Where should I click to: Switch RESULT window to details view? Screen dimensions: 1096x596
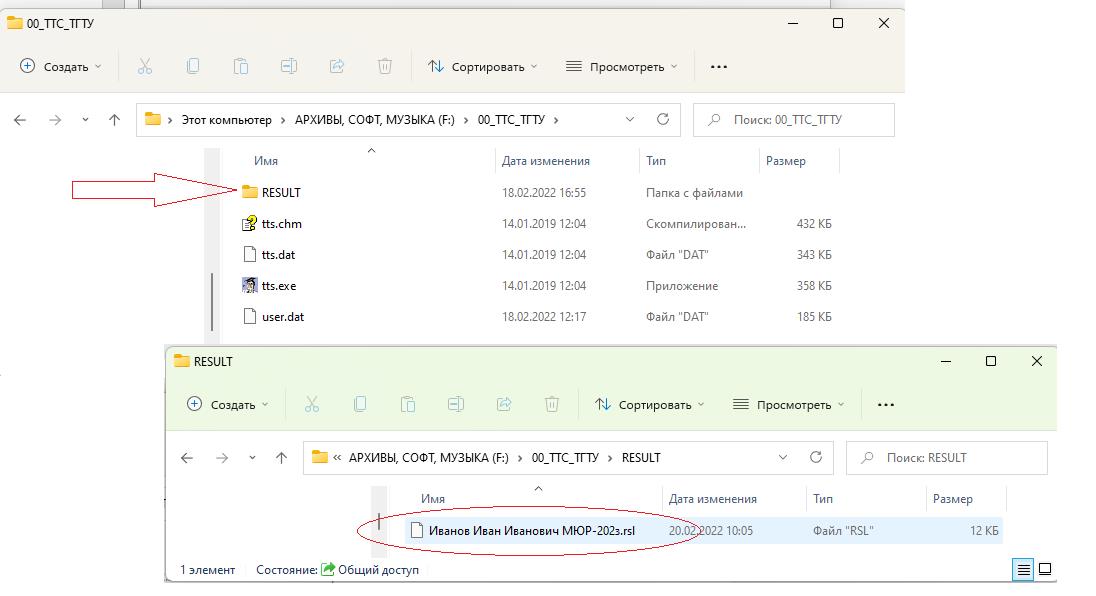(x=1023, y=569)
